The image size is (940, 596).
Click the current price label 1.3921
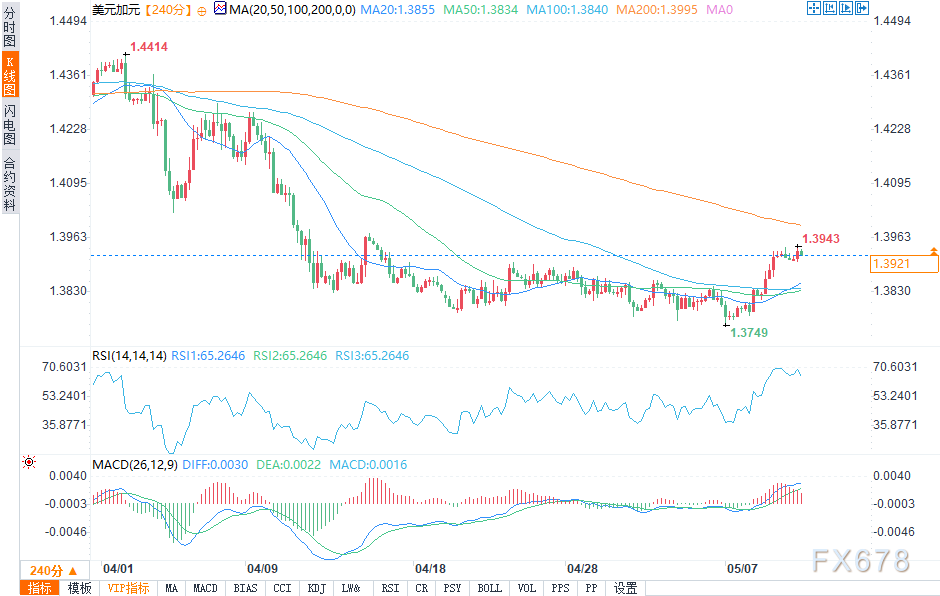904,264
